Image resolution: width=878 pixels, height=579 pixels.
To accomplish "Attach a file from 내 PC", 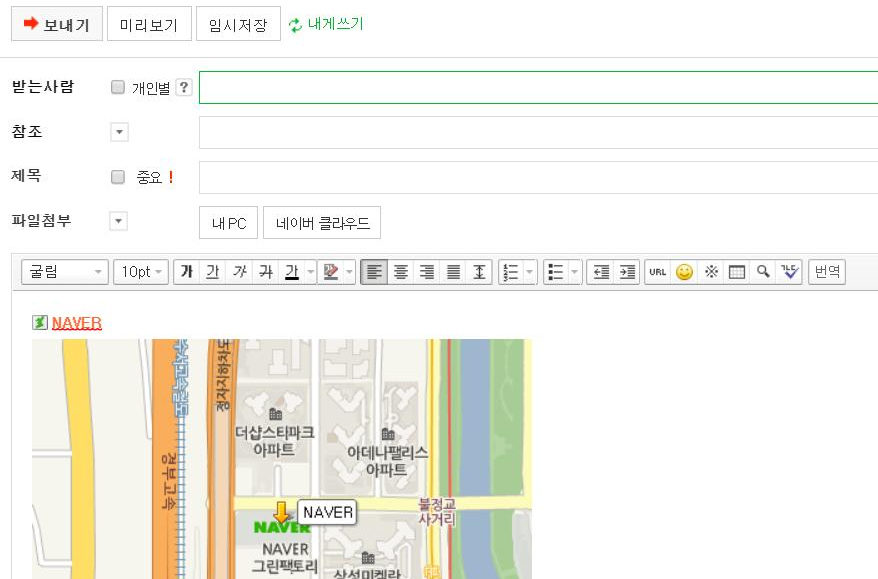I will tap(228, 223).
